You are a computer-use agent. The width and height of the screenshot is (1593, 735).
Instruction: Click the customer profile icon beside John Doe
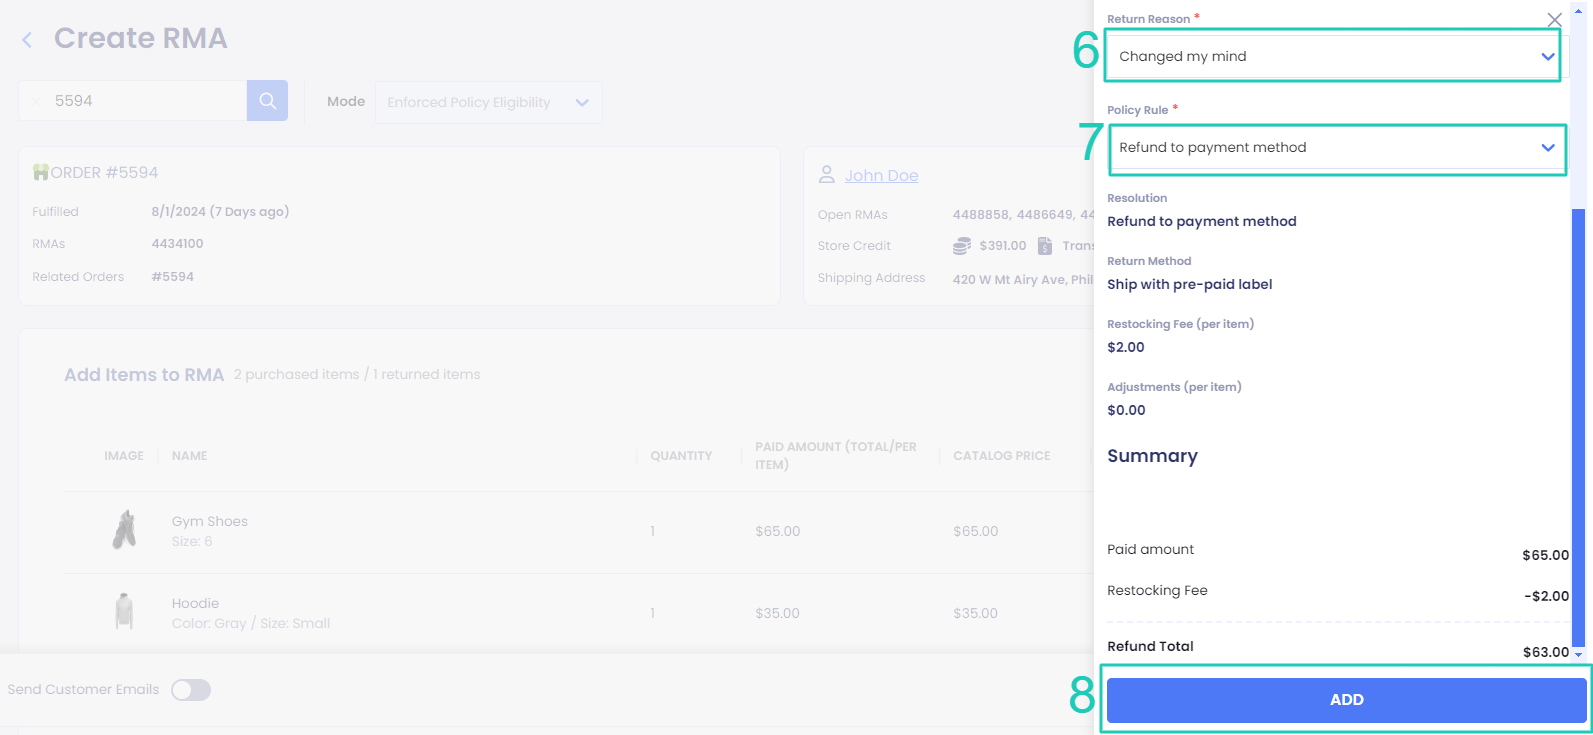[827, 175]
